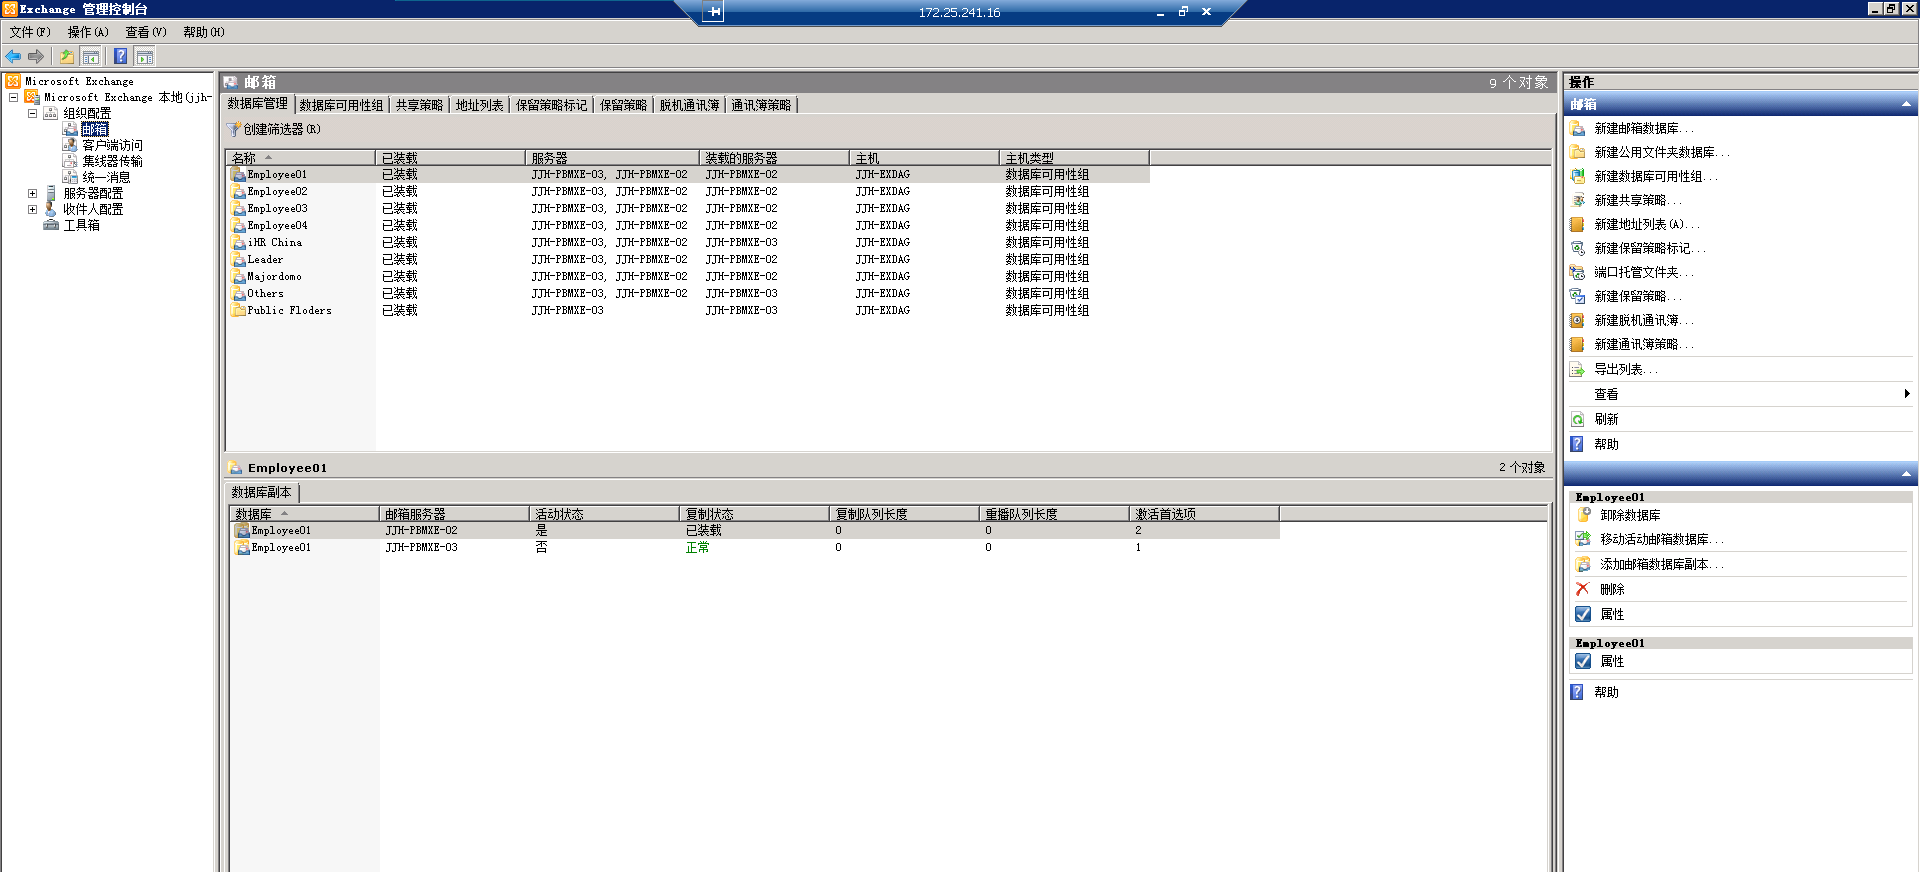Switch to the 数据库可用性组 tab

click(x=341, y=105)
